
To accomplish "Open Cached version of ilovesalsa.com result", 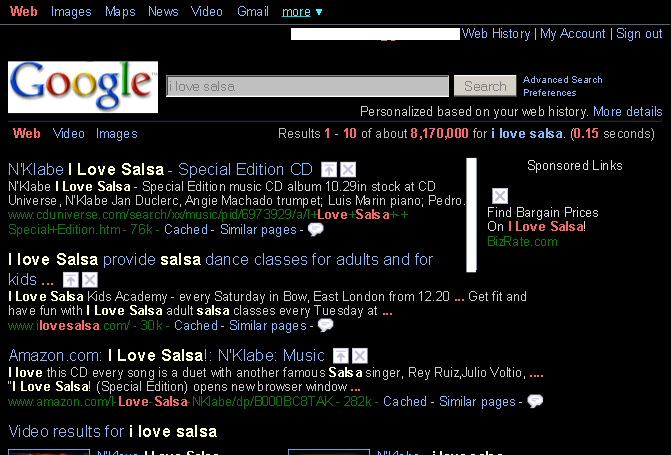I will coord(196,325).
